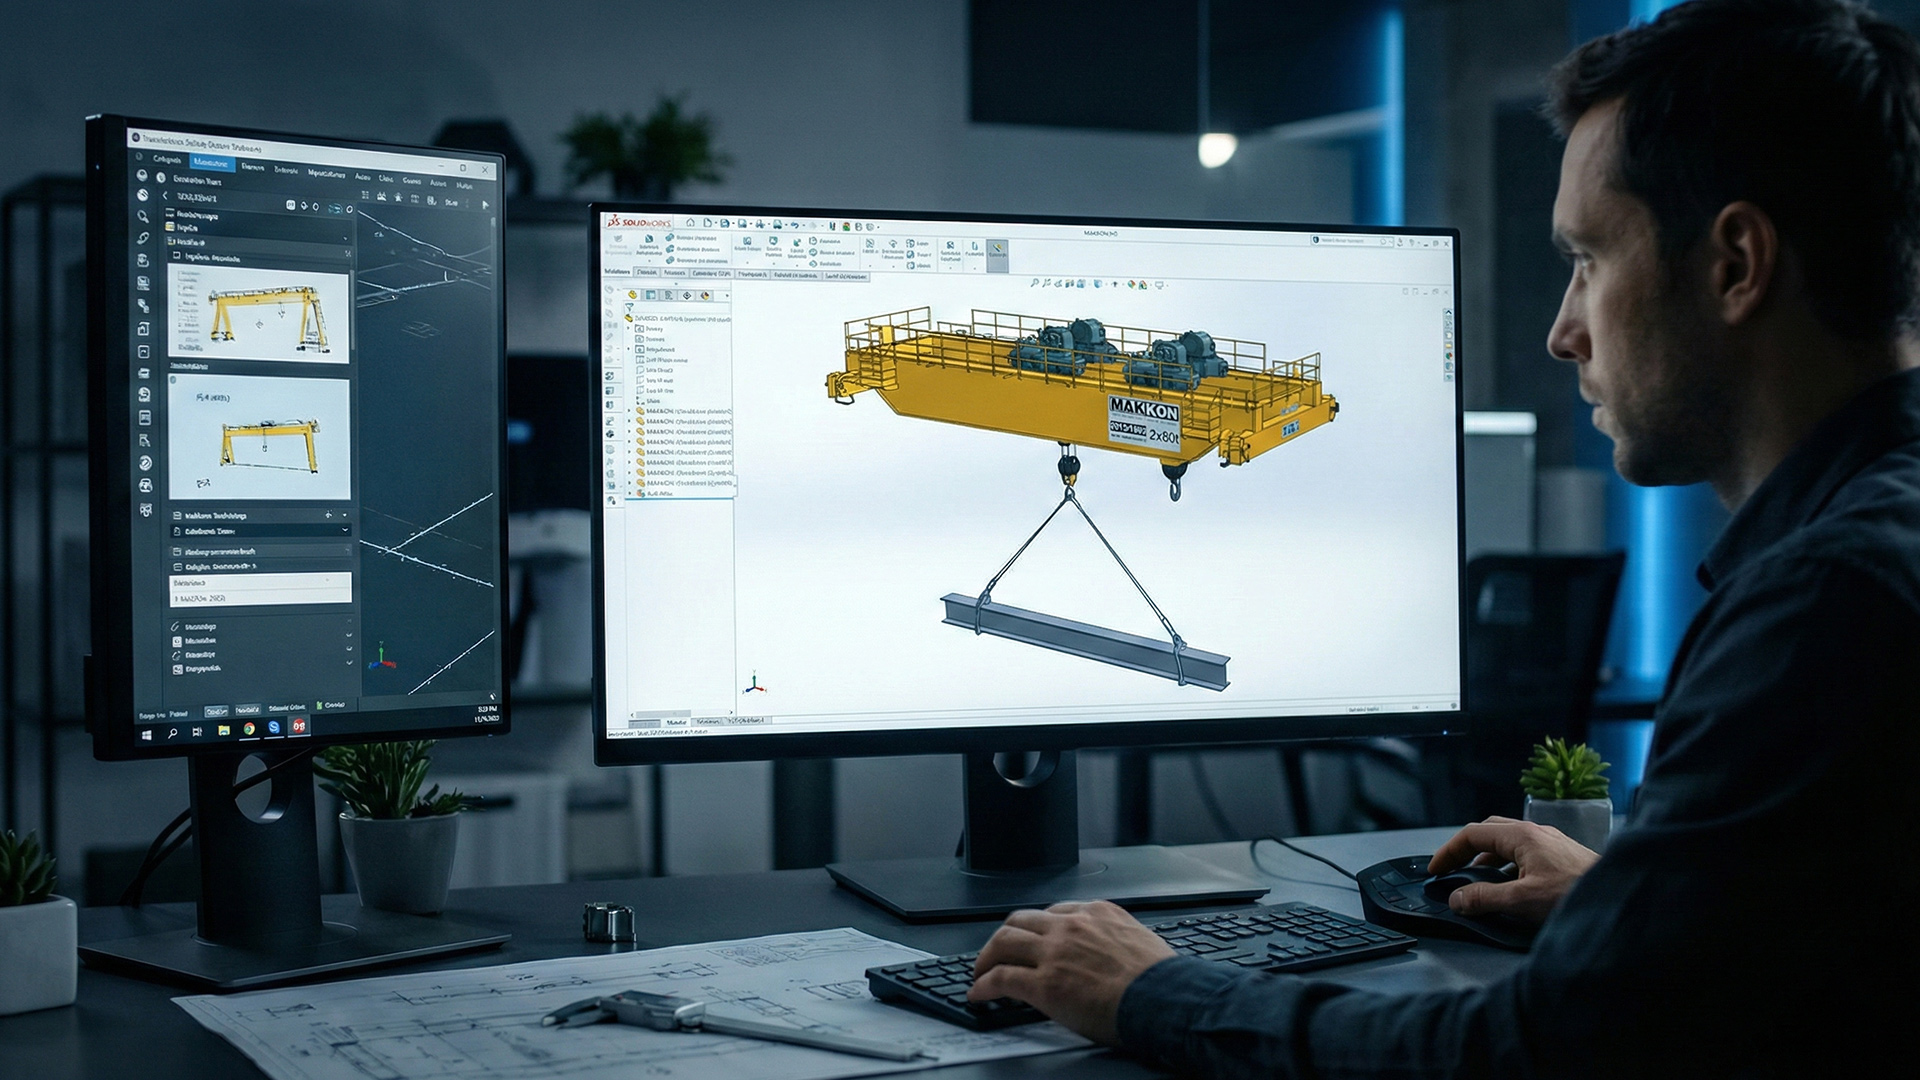Click the filter funnel icon above the feature tree
1920x1080 pixels.
(629, 306)
